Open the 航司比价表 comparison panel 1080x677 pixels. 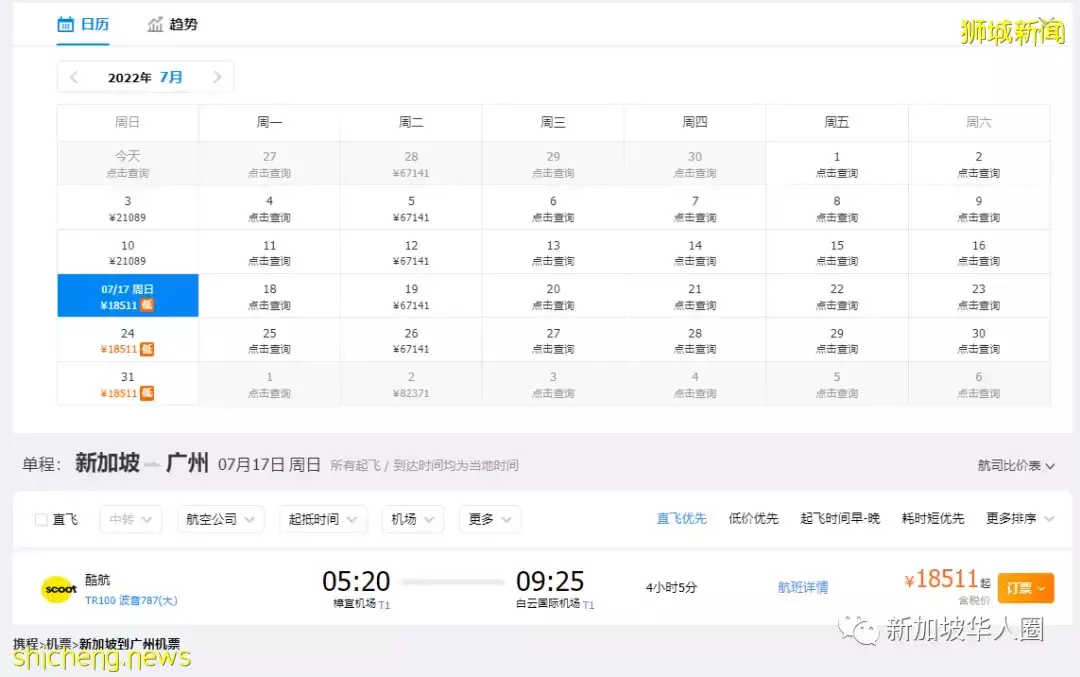tap(1013, 465)
